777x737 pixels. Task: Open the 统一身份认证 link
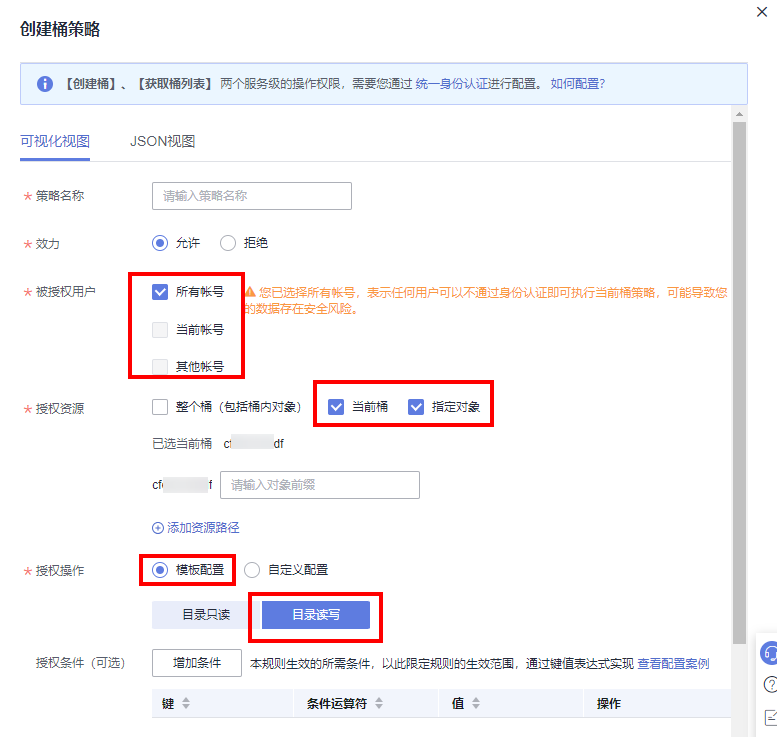click(x=451, y=84)
